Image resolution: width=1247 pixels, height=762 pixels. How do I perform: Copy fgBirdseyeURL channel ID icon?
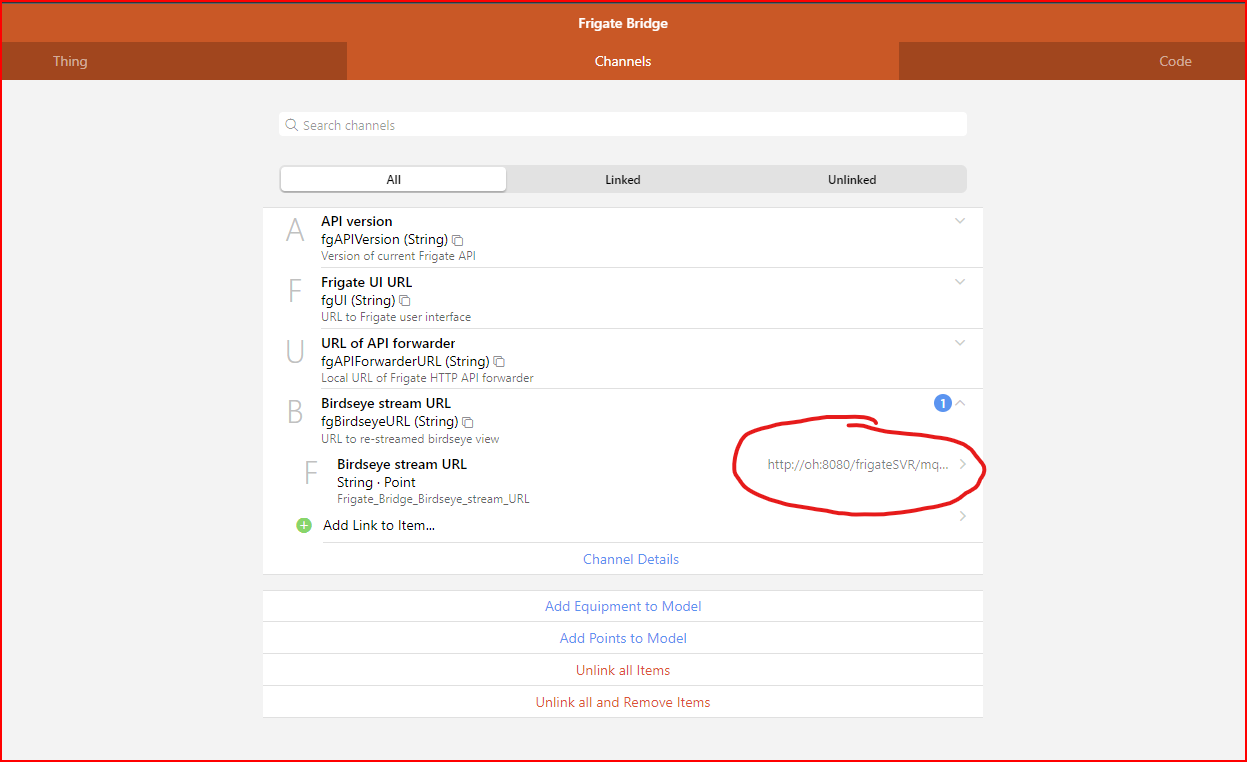click(468, 422)
